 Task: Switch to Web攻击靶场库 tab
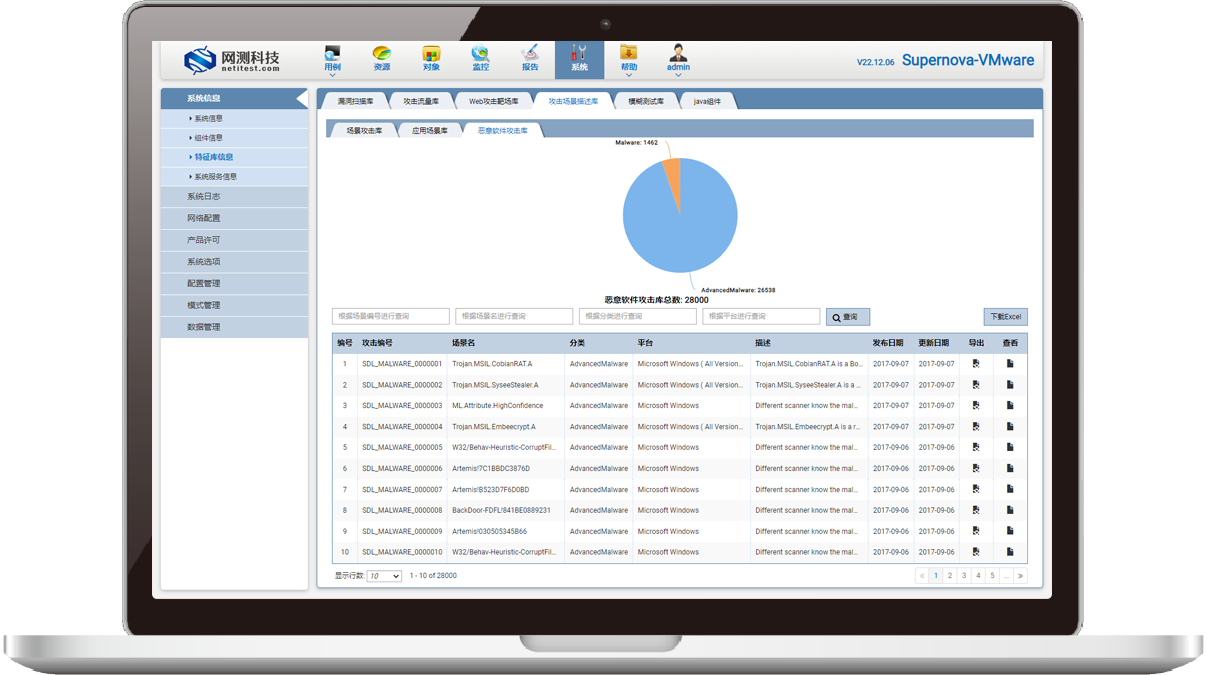pyautogui.click(x=494, y=101)
